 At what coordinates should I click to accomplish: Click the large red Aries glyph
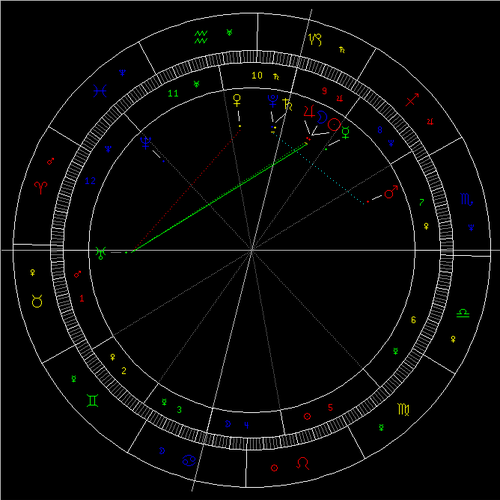pyautogui.click(x=41, y=188)
